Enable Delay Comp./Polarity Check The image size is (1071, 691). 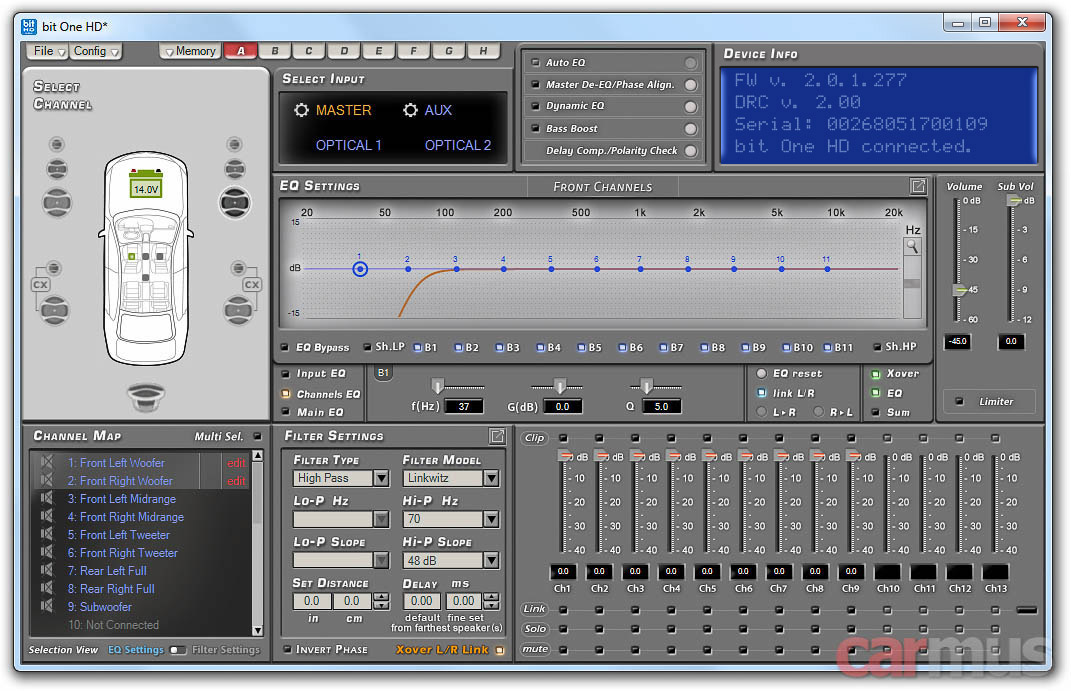[x=691, y=150]
